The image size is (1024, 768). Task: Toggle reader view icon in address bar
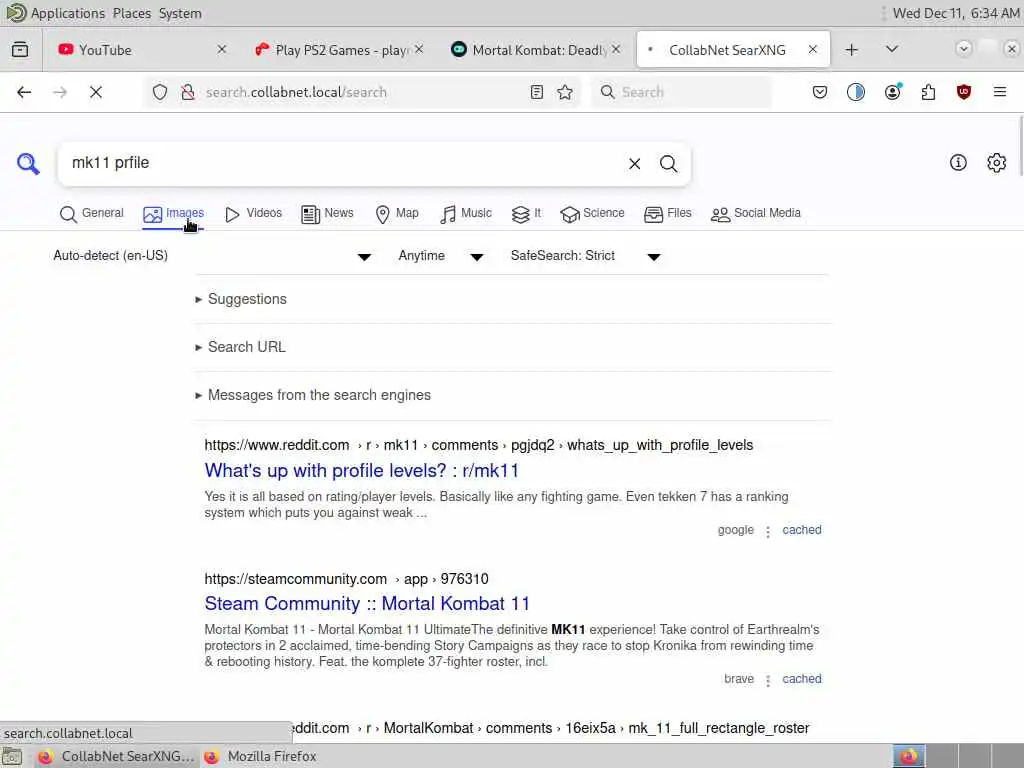click(x=537, y=92)
